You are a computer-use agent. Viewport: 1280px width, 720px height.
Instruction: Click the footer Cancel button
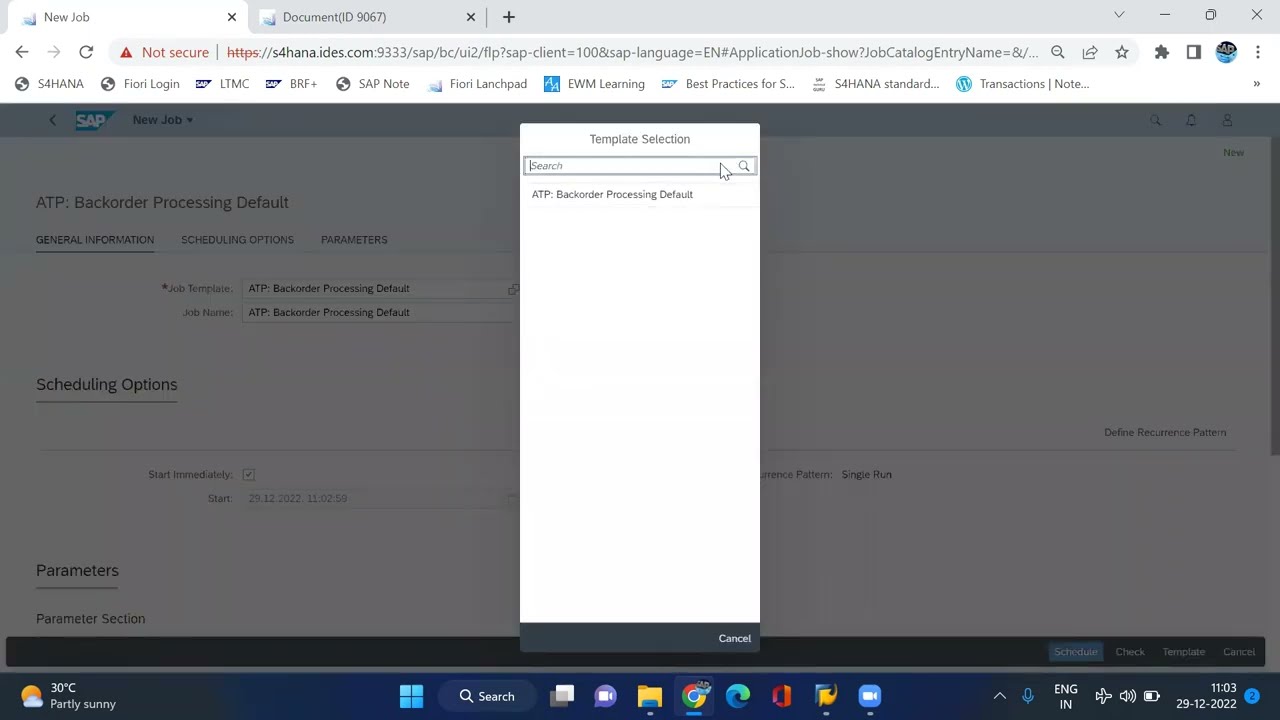pos(1238,652)
